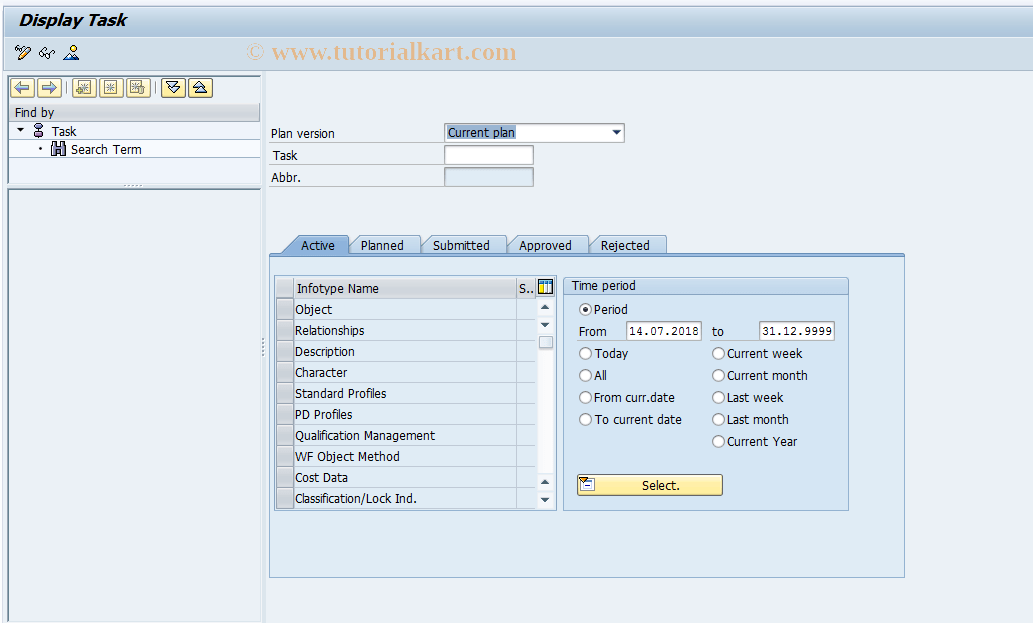Viewport: 1033px width, 623px height.
Task: Click the forward arrow navigation icon
Action: pyautogui.click(x=46, y=88)
